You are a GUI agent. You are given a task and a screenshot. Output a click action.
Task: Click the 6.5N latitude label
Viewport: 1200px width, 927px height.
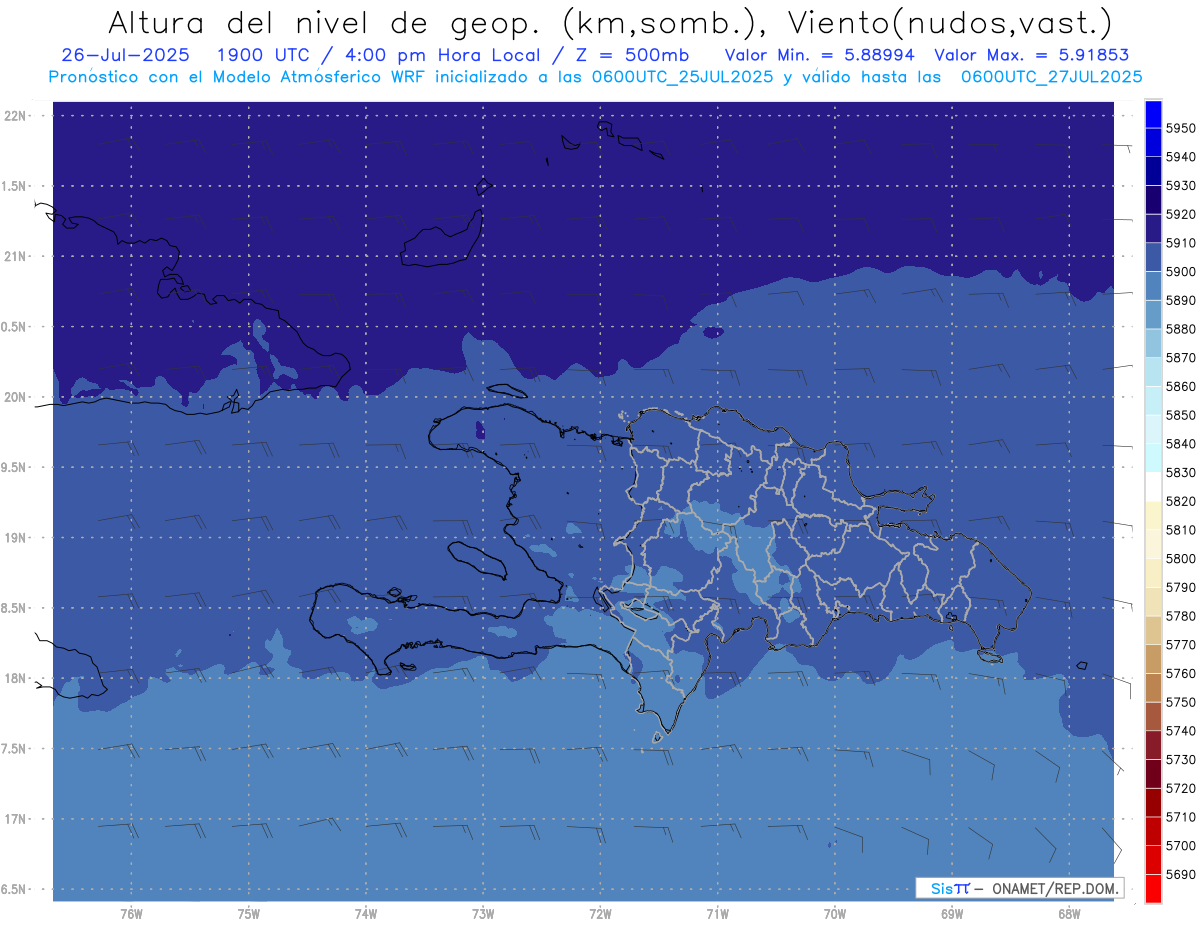[x=15, y=889]
